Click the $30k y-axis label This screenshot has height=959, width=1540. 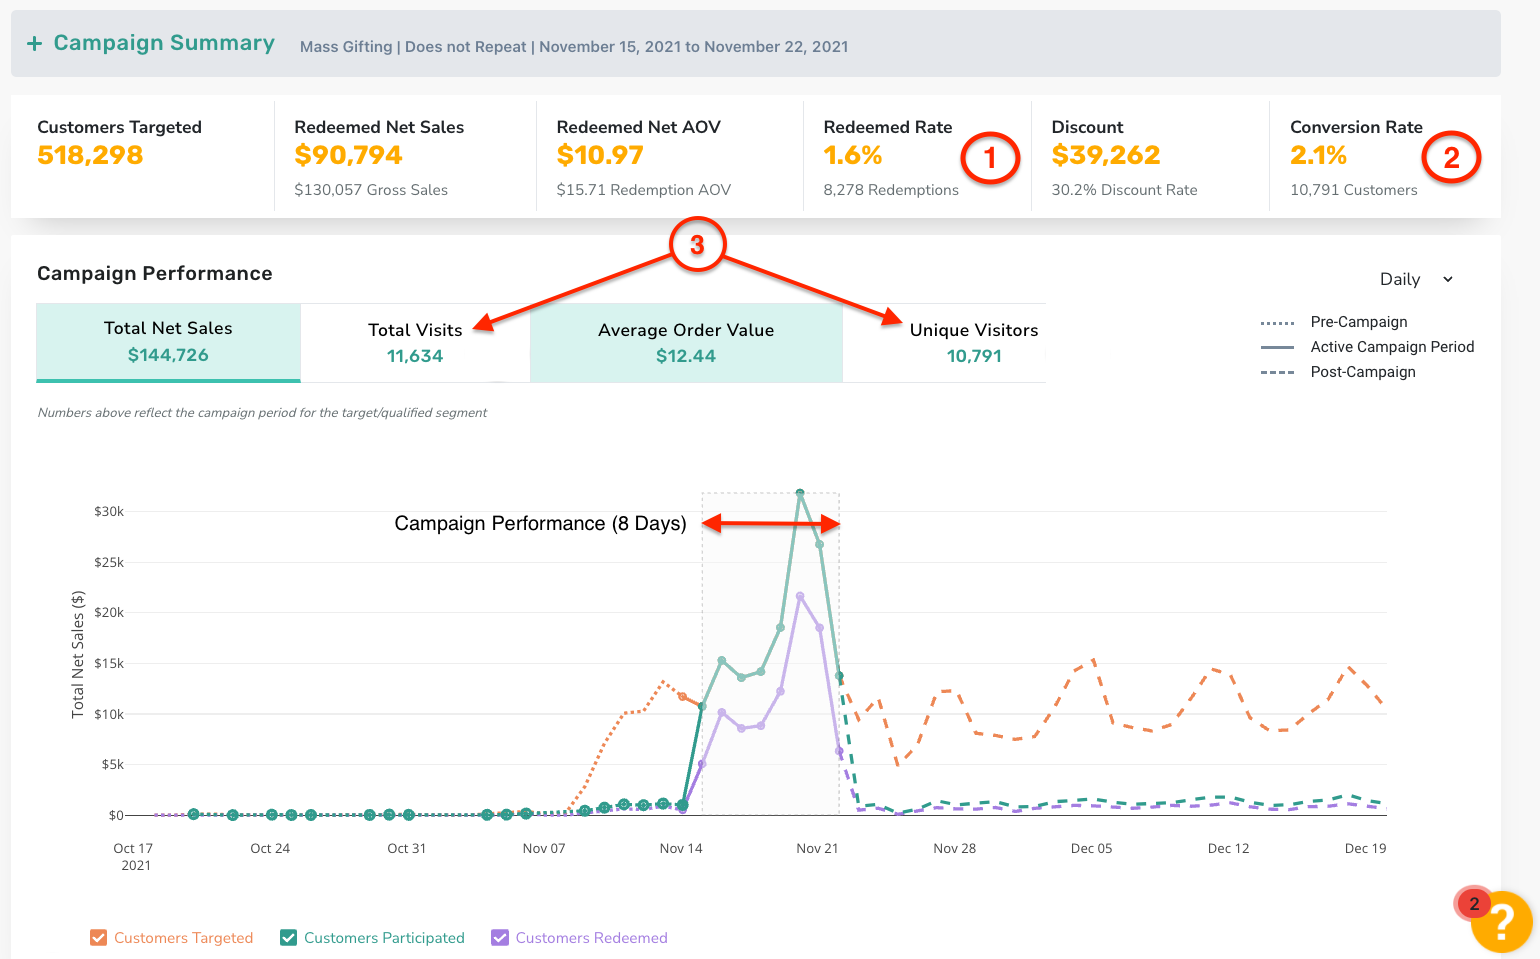109,512
